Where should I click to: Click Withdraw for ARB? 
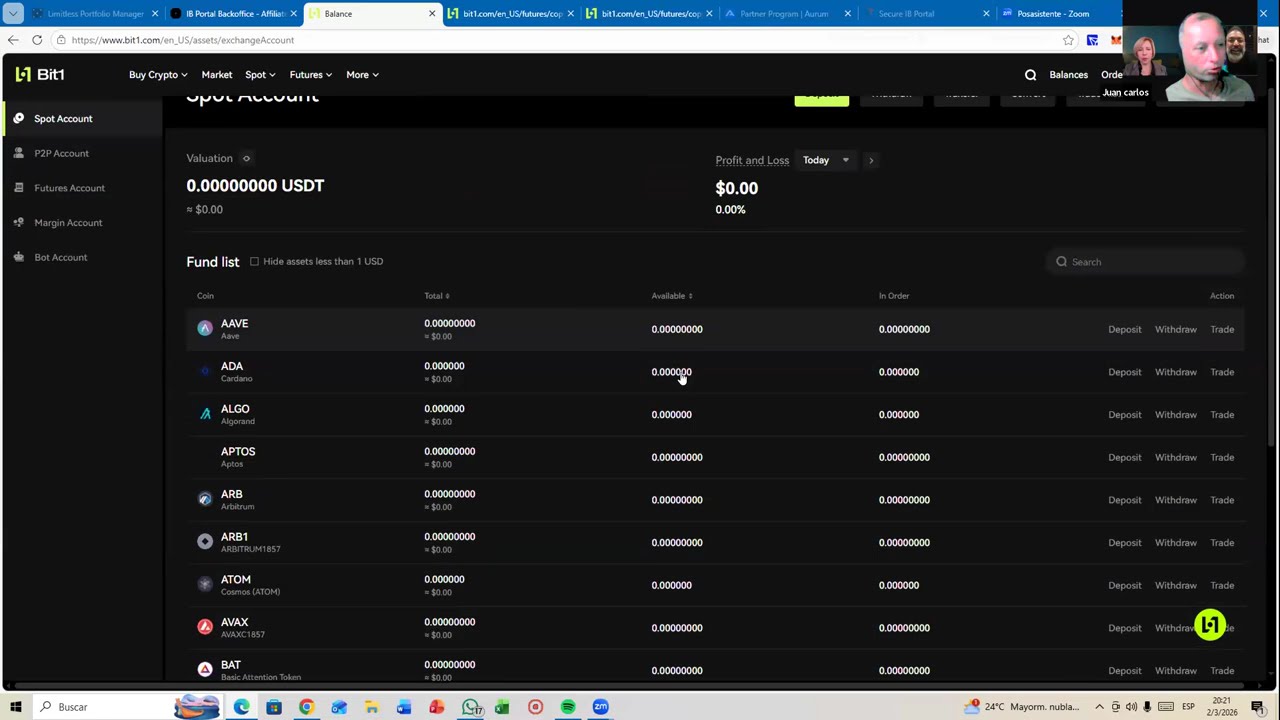pyautogui.click(x=1175, y=500)
